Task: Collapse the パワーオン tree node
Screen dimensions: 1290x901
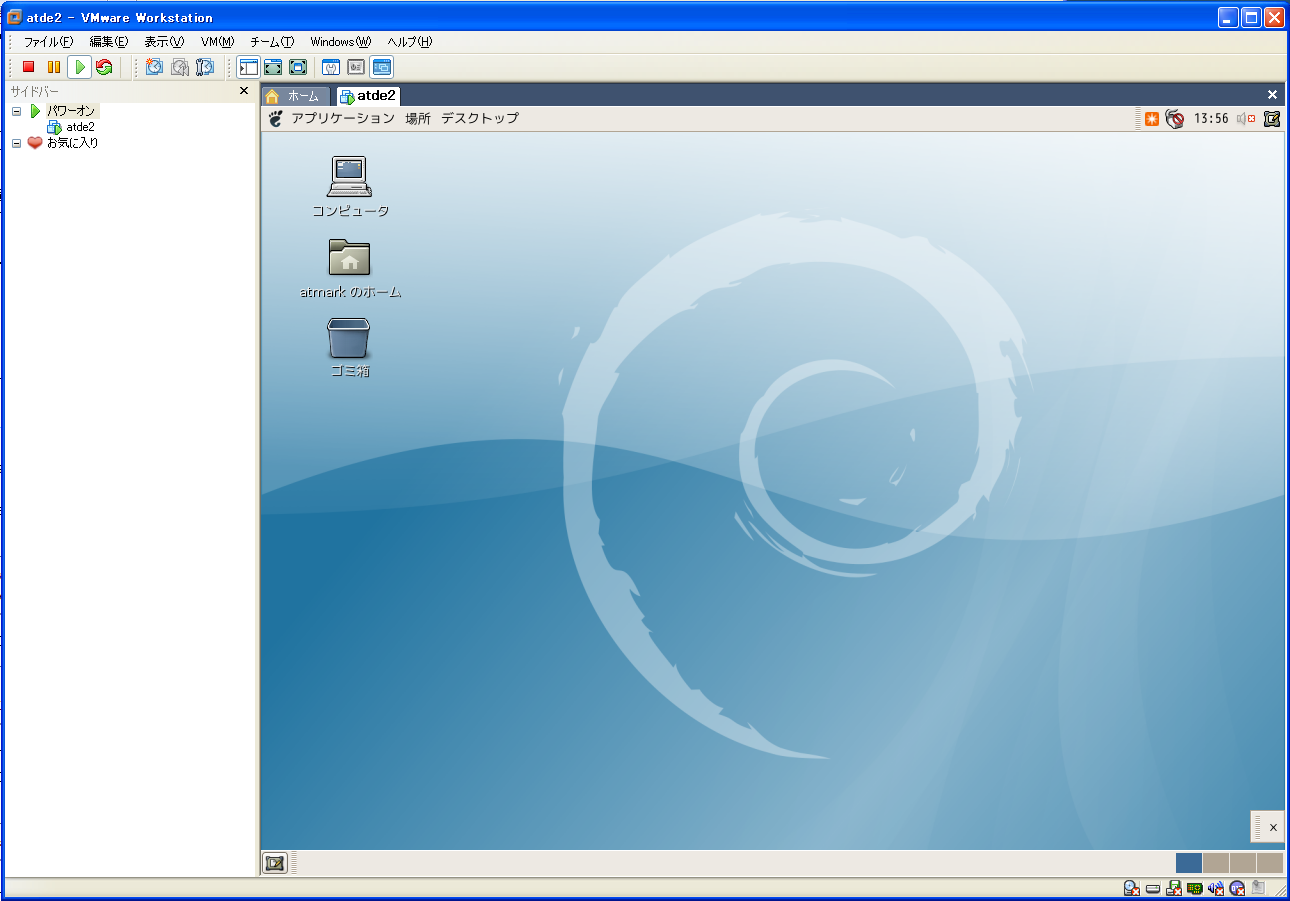Action: pyautogui.click(x=16, y=111)
